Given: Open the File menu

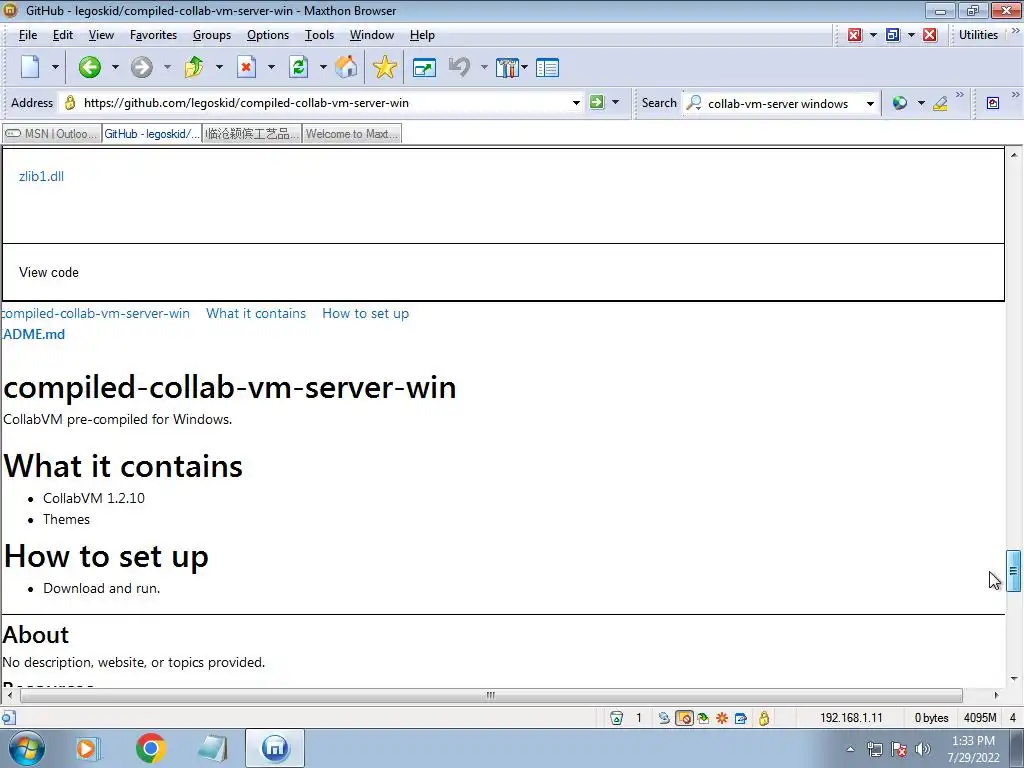Looking at the screenshot, I should coord(27,35).
